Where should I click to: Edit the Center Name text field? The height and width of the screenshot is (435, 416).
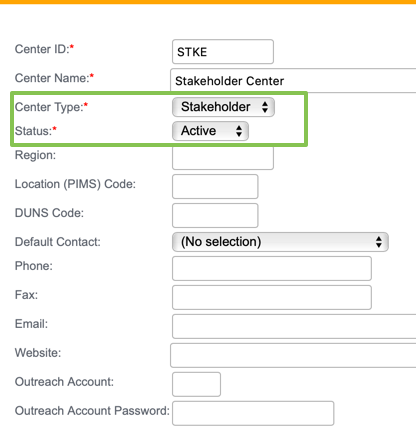pyautogui.click(x=293, y=80)
